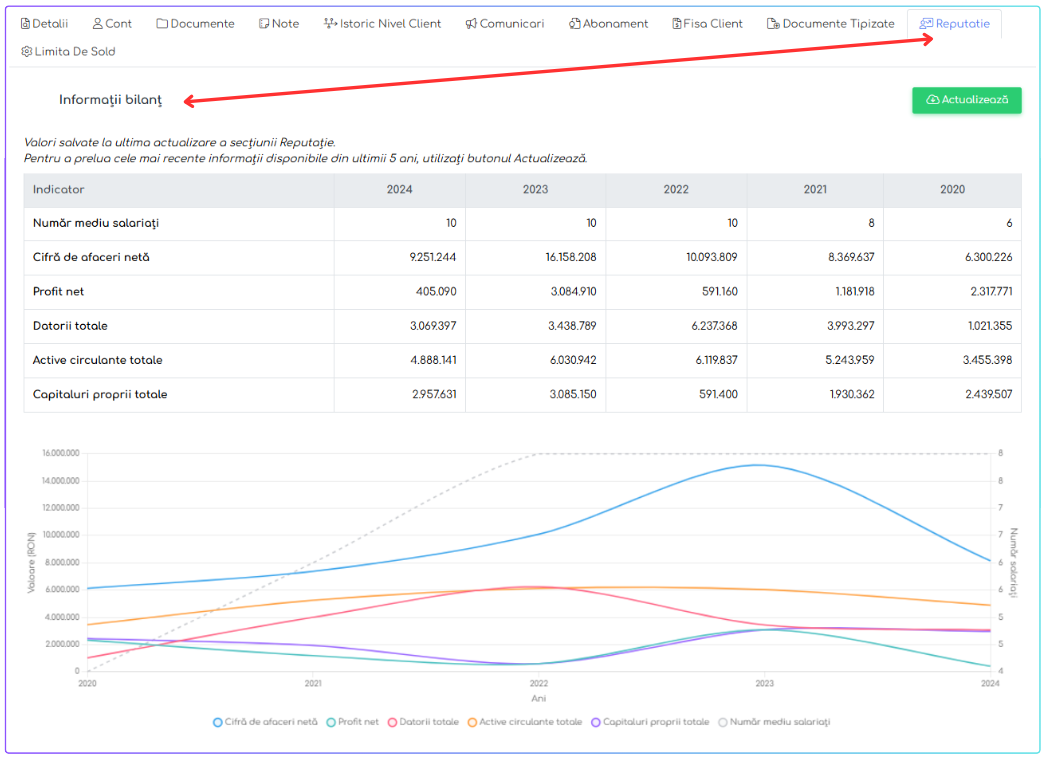Click the Comunicari megaphone icon

471,24
